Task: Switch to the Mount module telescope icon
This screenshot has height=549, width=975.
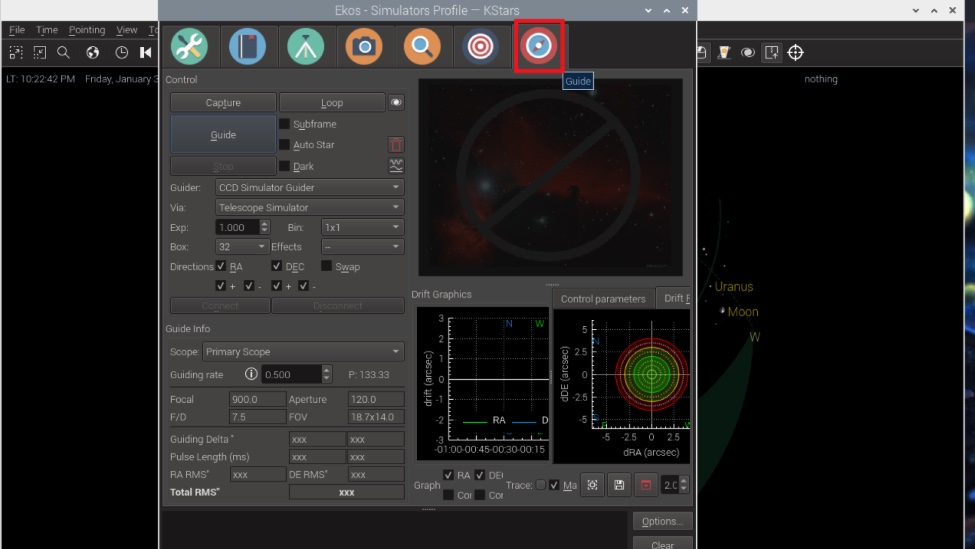Action: coord(305,47)
